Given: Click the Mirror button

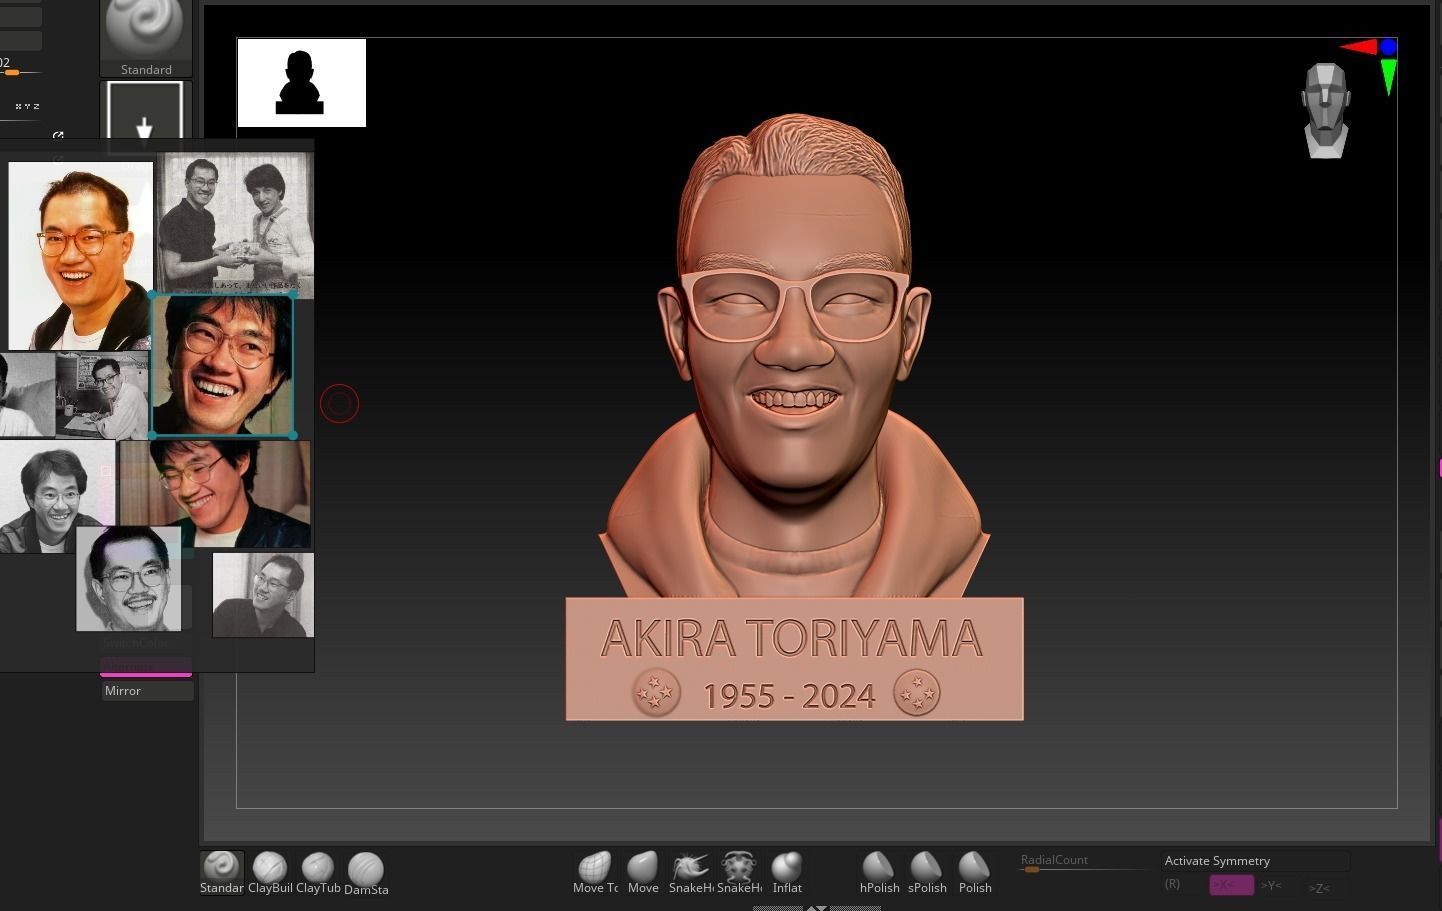Looking at the screenshot, I should [x=147, y=690].
